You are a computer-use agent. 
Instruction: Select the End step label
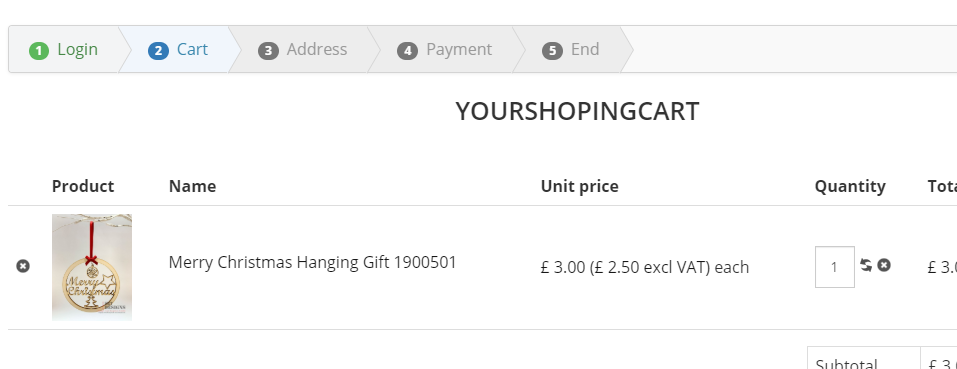[585, 49]
